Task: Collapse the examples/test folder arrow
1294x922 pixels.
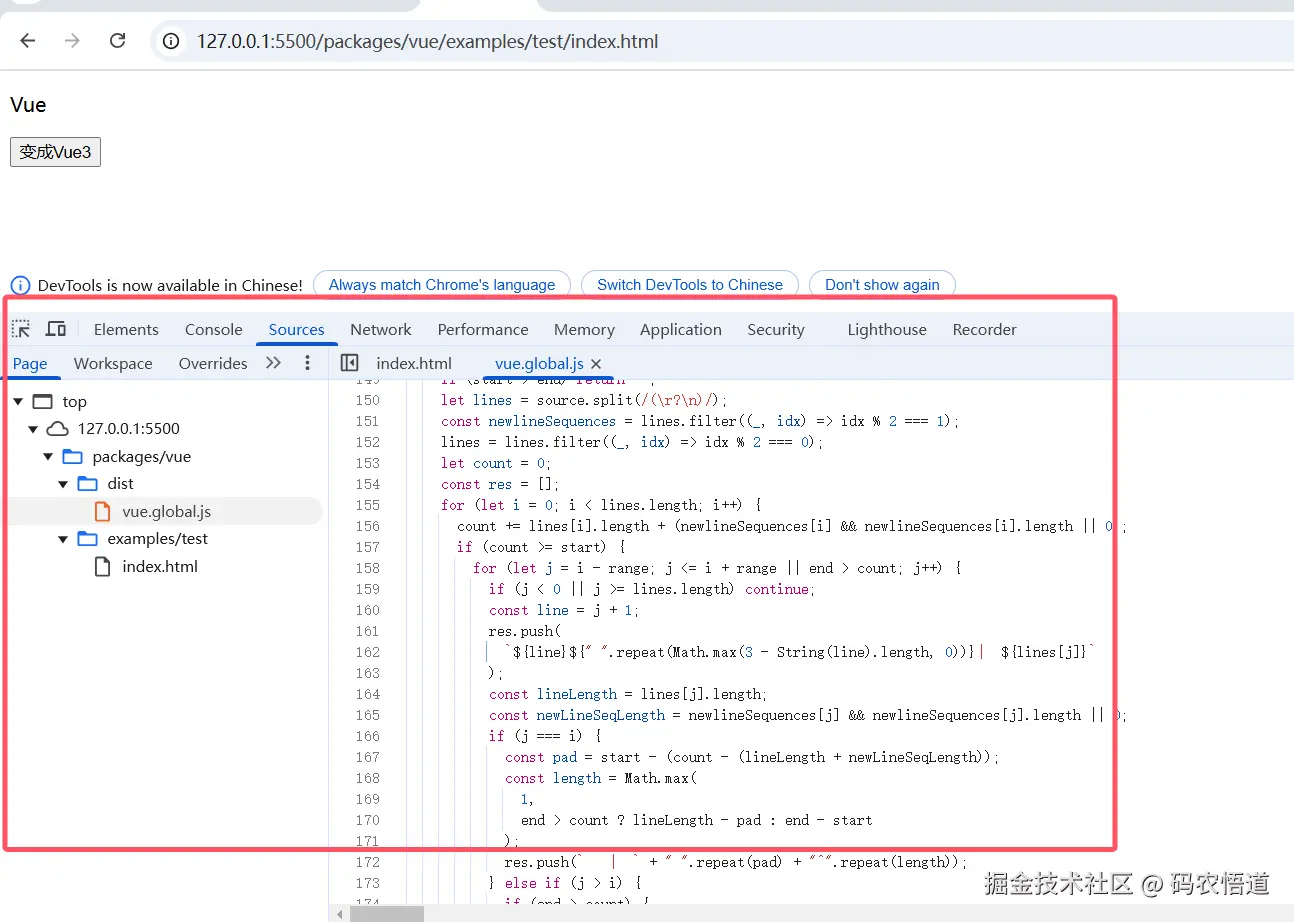Action: tap(63, 539)
